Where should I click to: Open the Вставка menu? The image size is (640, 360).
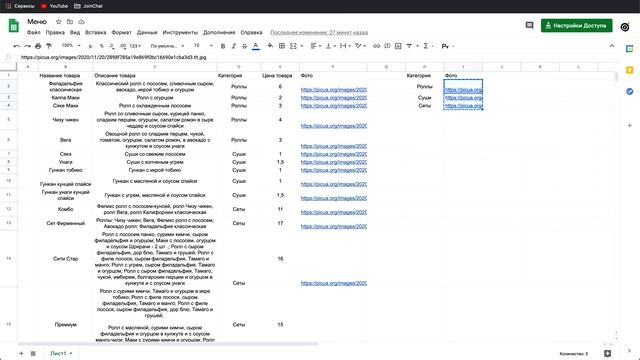[96, 32]
